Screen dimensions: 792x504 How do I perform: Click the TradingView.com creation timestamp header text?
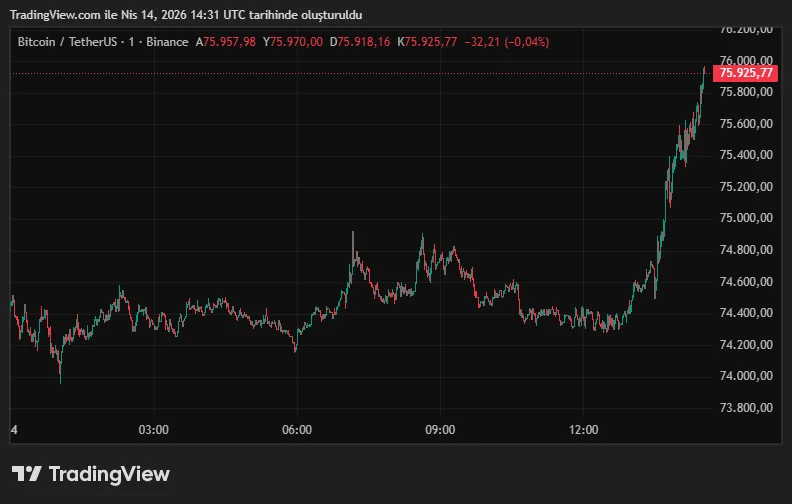click(x=186, y=15)
